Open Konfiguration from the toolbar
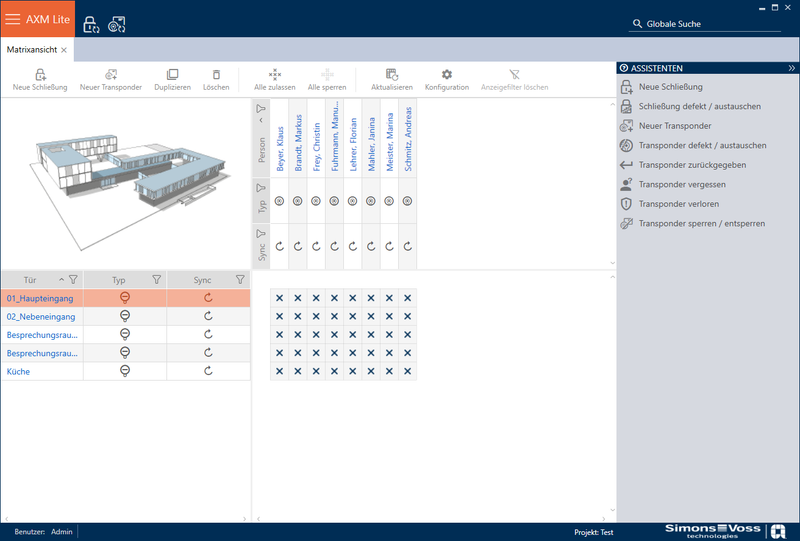The height and width of the screenshot is (541, 800). click(x=447, y=80)
